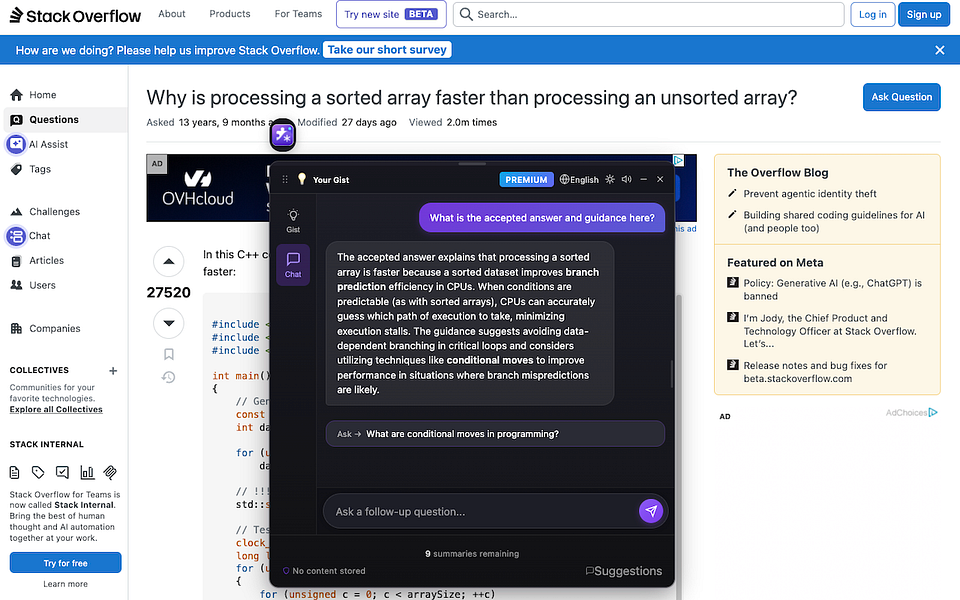Open Policy: Generative AI is banned post

[833, 290]
